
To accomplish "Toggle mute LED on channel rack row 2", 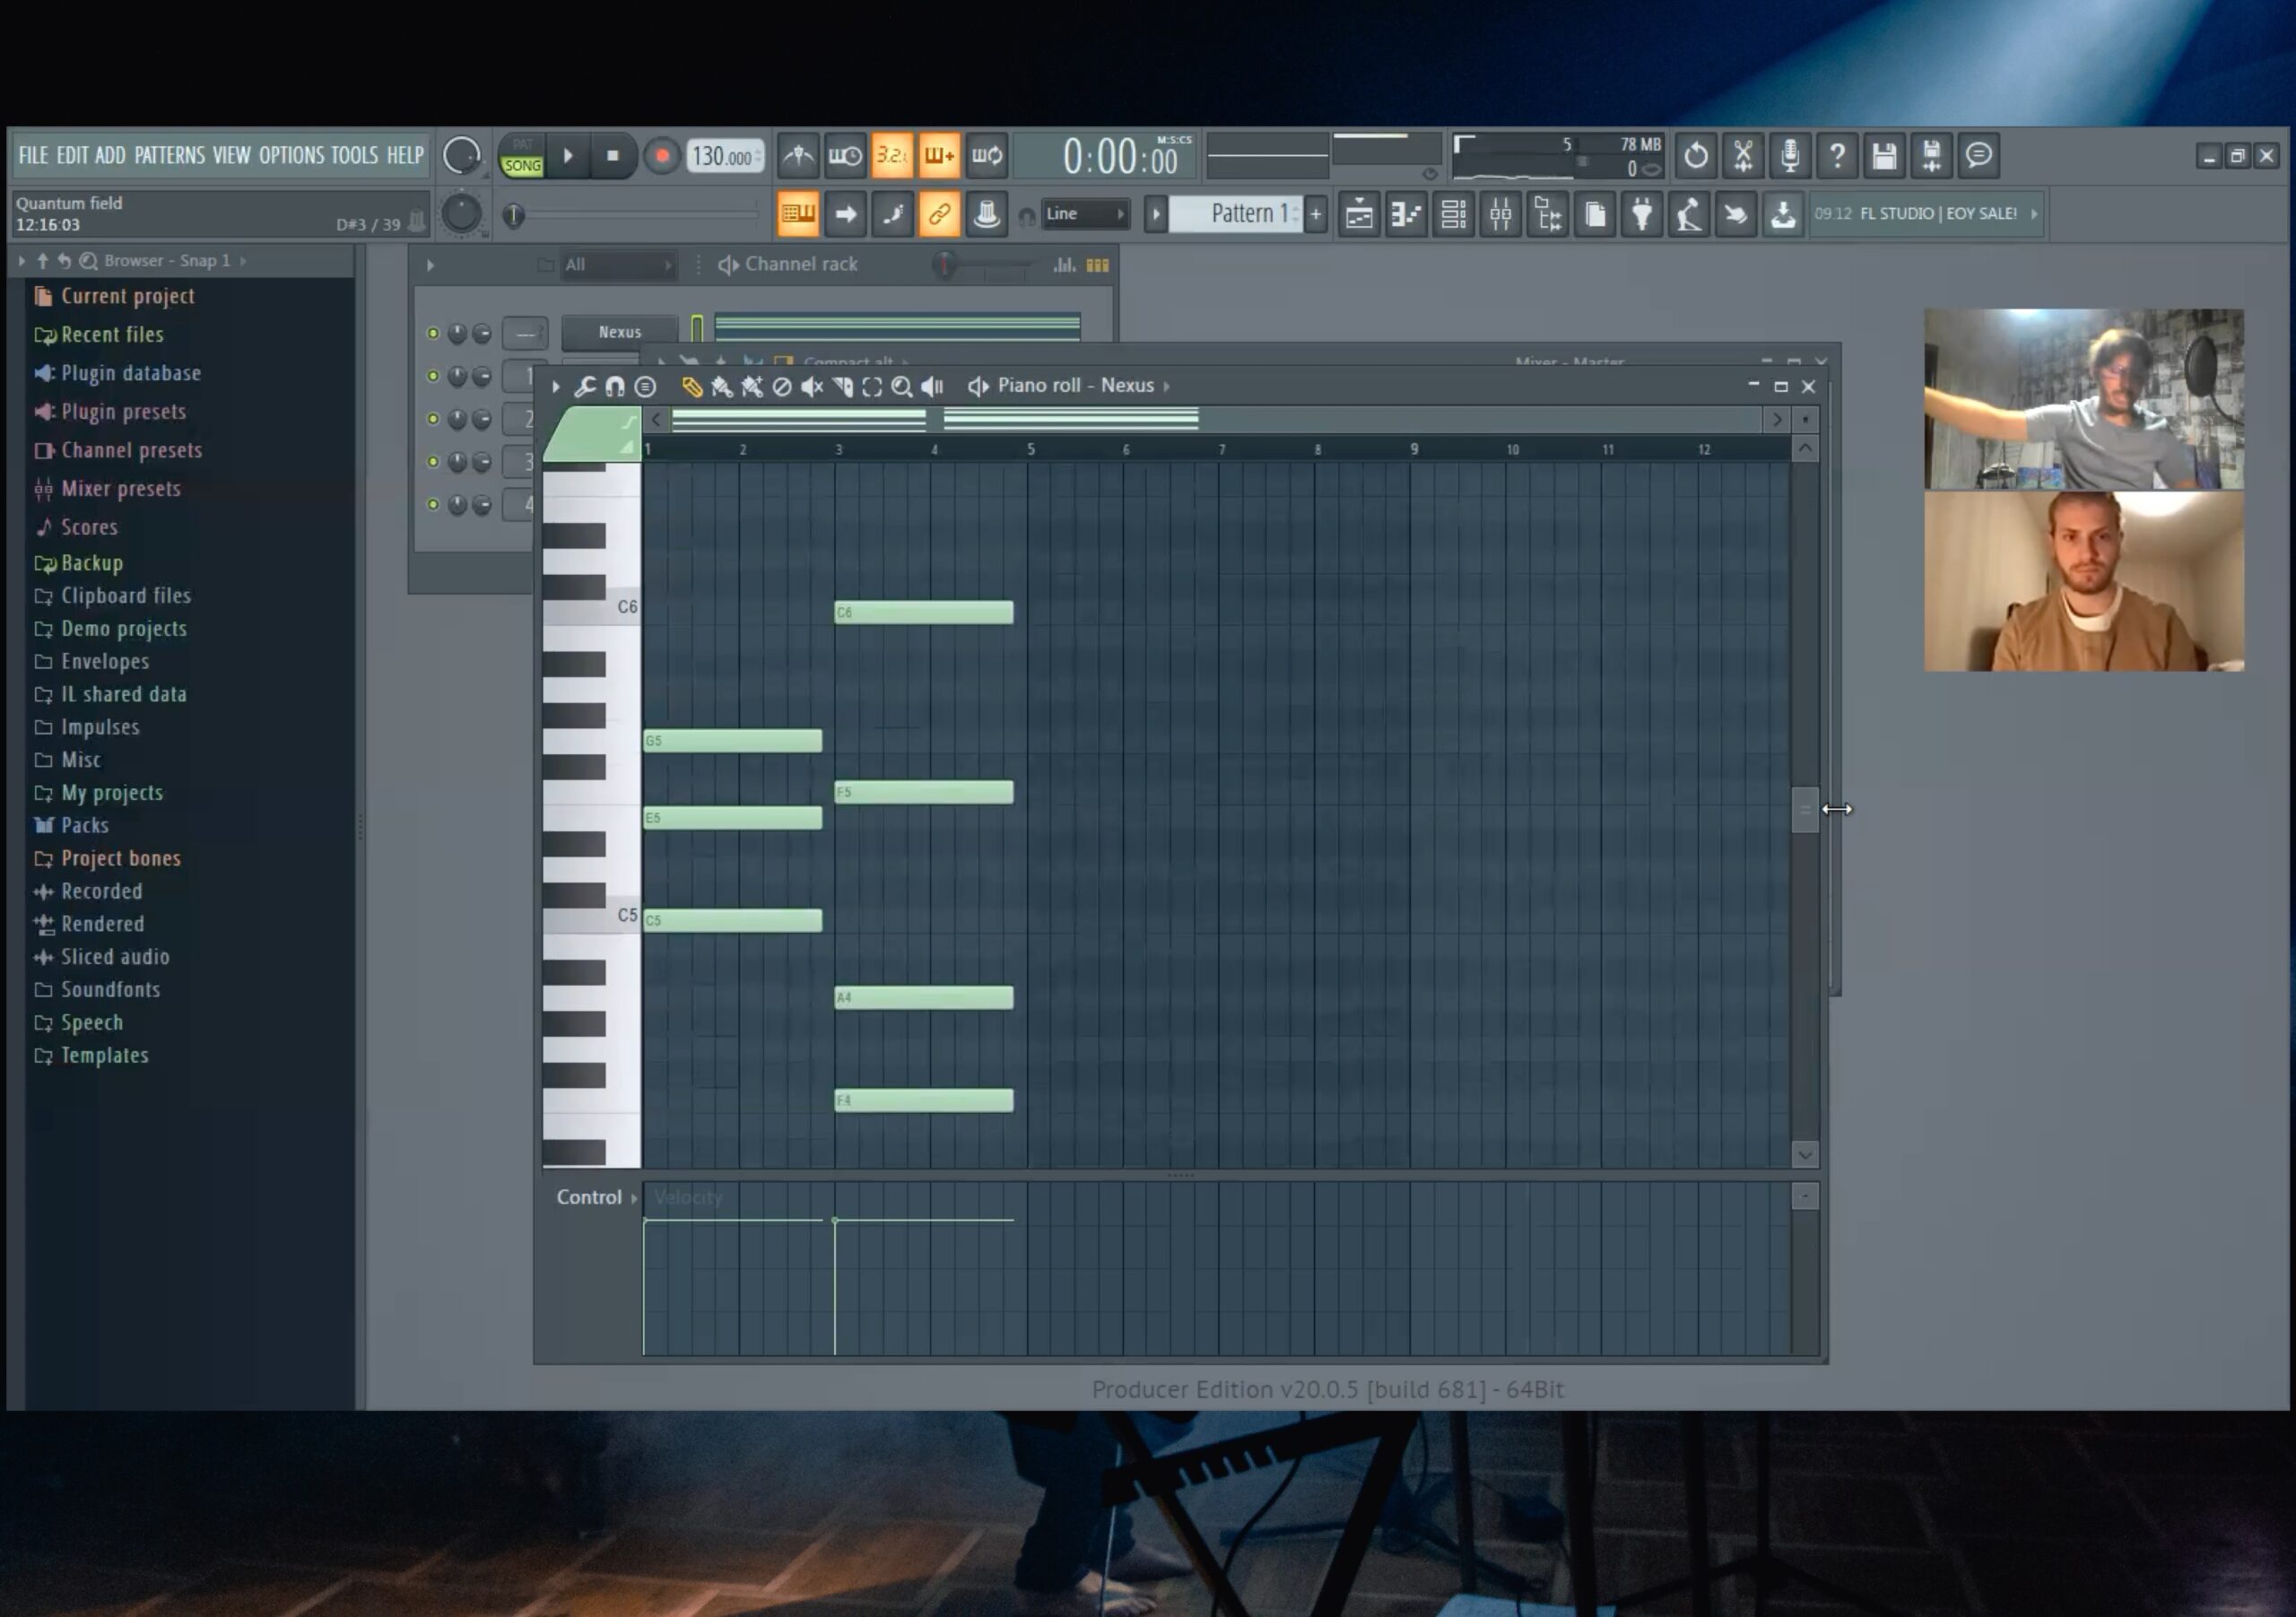I will point(433,419).
